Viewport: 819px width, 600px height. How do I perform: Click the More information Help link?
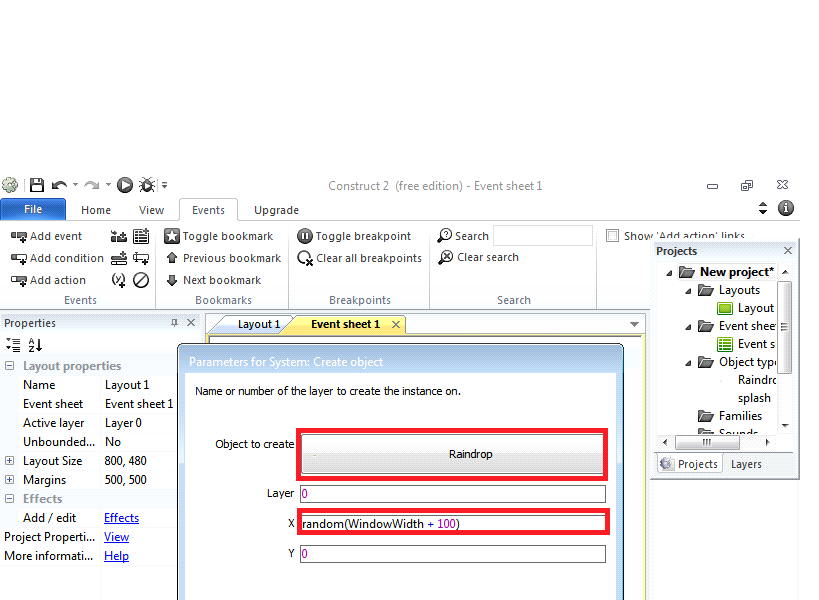[x=116, y=556]
